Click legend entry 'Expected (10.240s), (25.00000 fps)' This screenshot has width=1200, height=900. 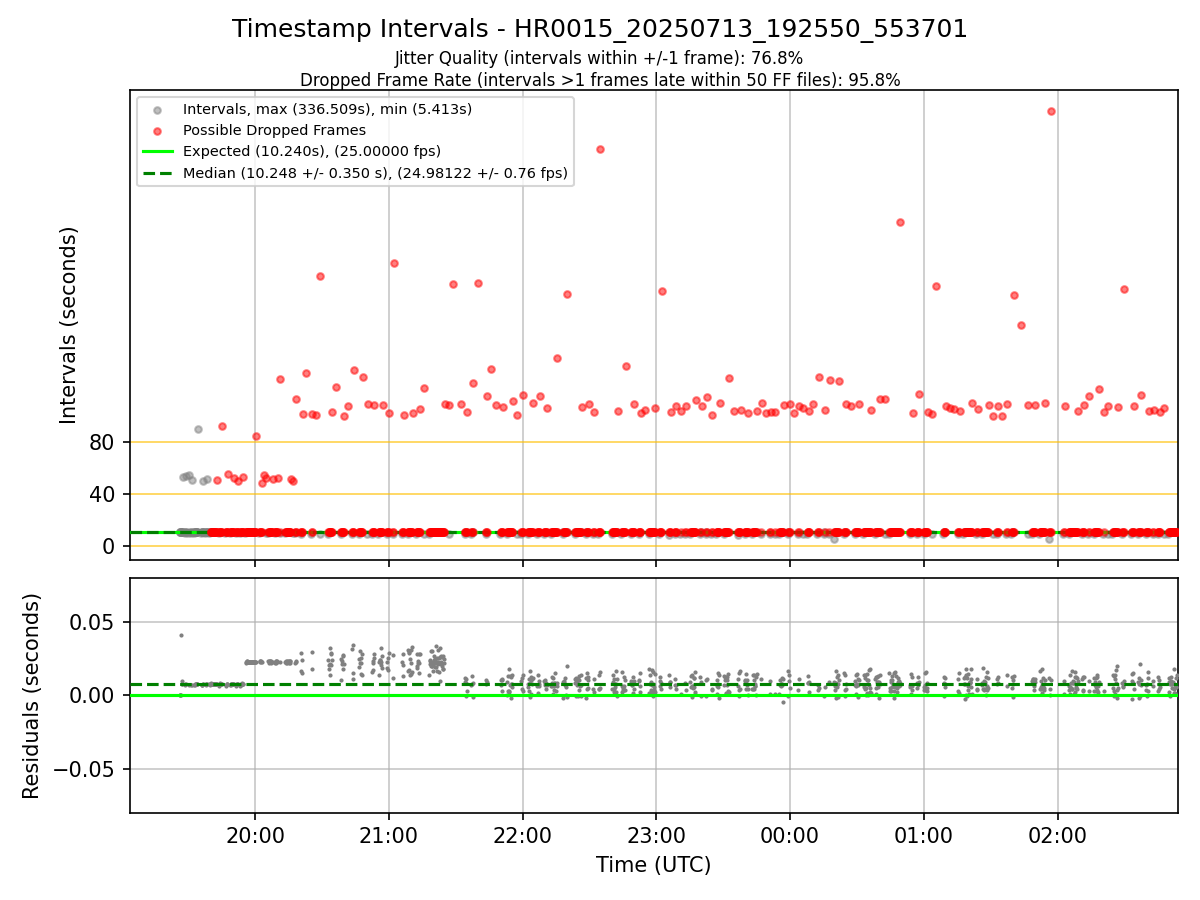coord(312,151)
